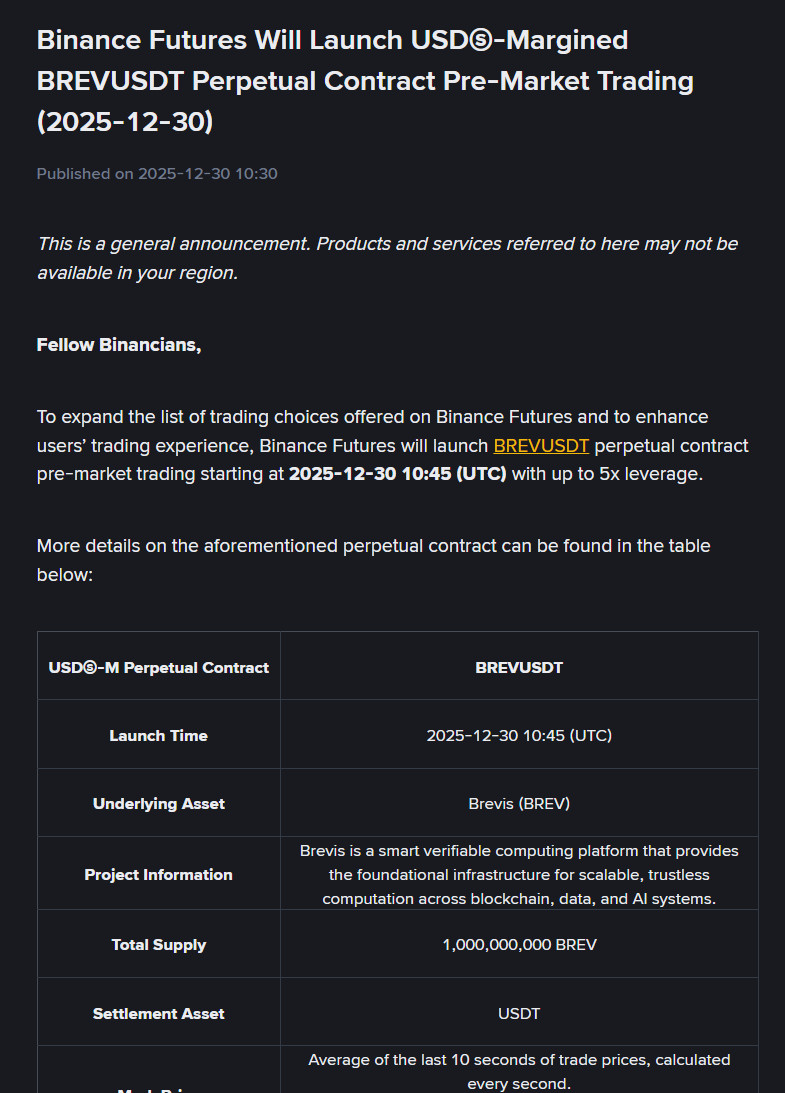Select the "Underlying Asset" row label
The image size is (785, 1093).
[159, 804]
